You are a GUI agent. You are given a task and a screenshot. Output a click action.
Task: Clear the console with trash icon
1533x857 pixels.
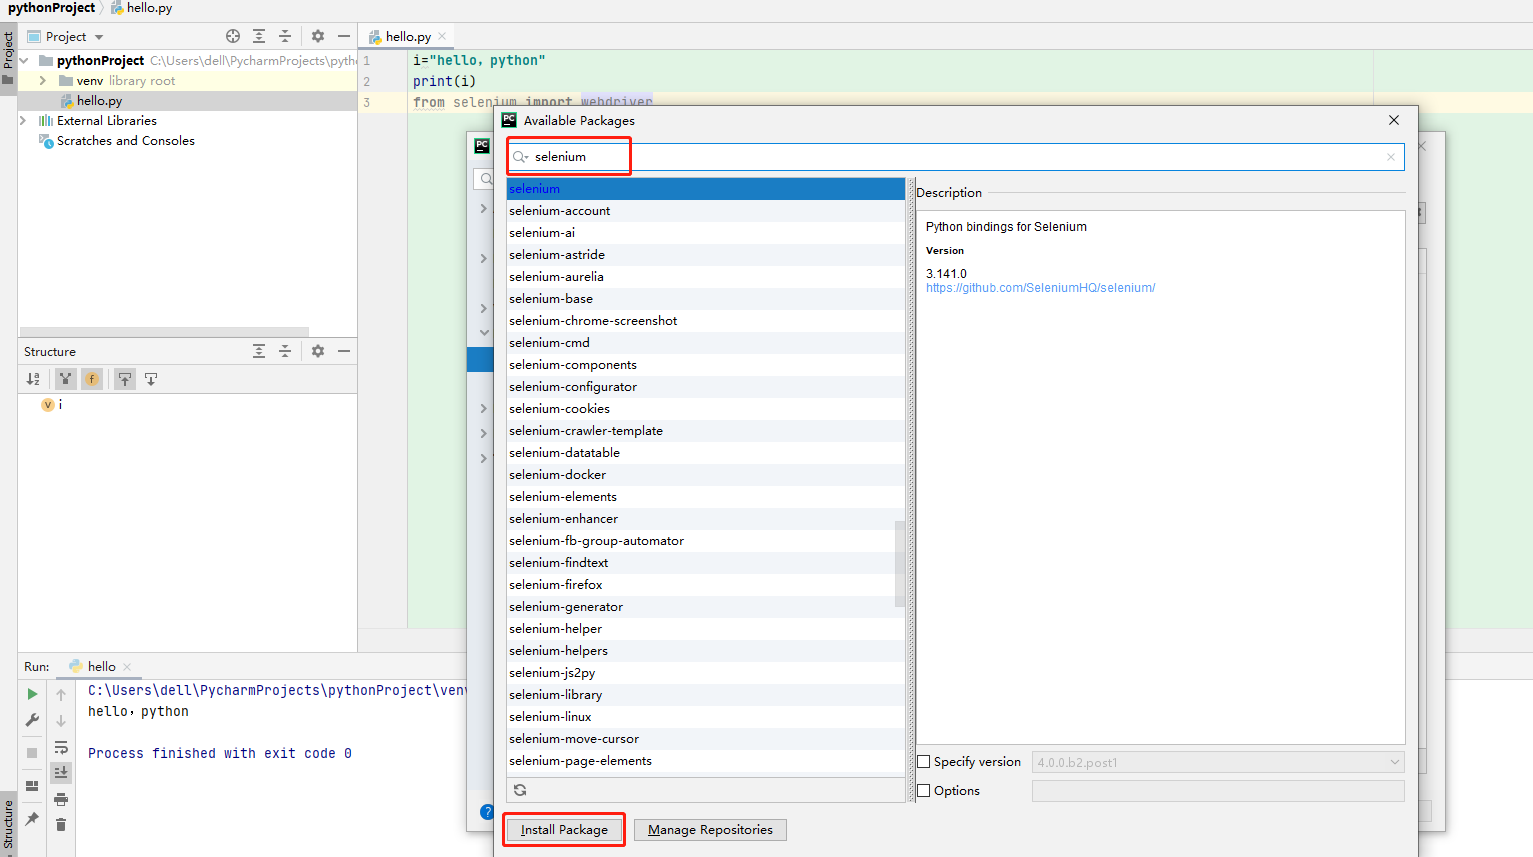pyautogui.click(x=61, y=825)
